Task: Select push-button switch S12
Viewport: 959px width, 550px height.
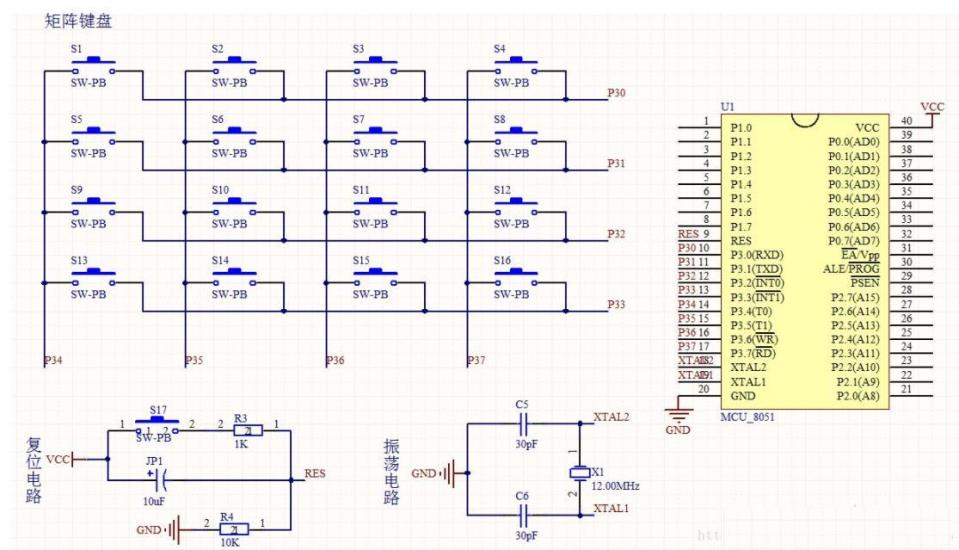Action: click(x=516, y=207)
